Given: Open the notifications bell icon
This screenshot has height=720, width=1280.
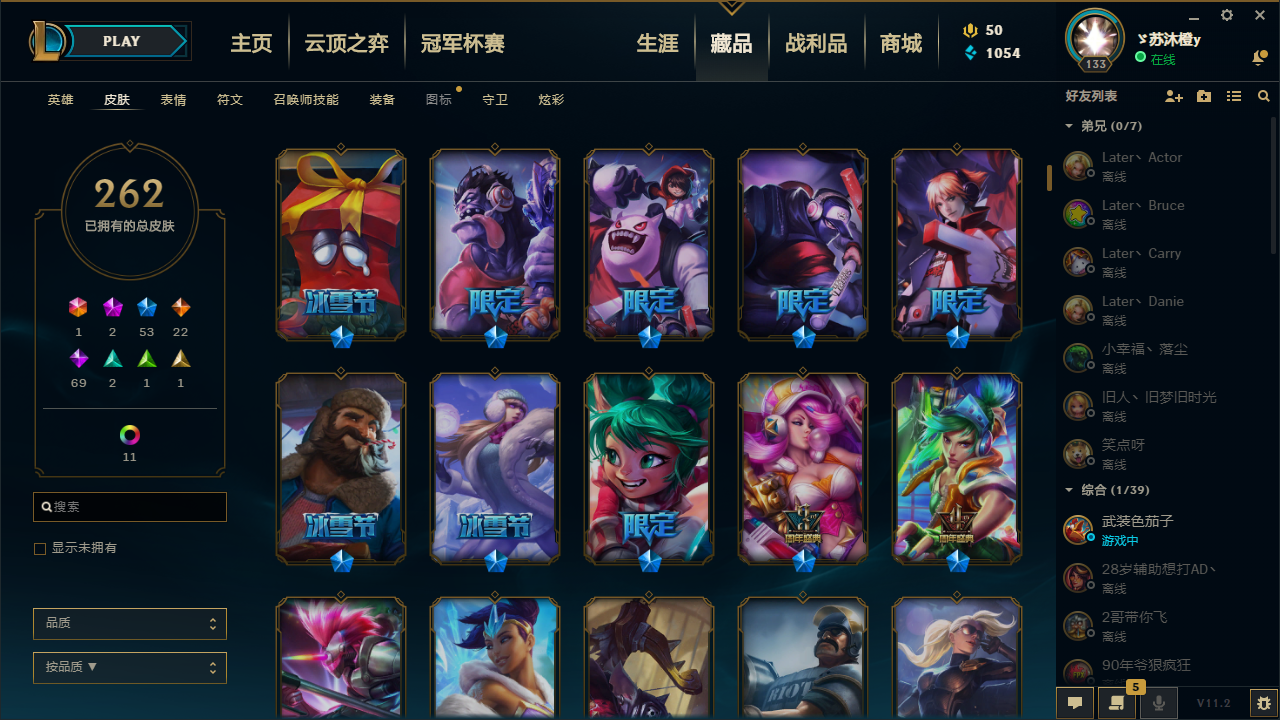Looking at the screenshot, I should 1259,59.
